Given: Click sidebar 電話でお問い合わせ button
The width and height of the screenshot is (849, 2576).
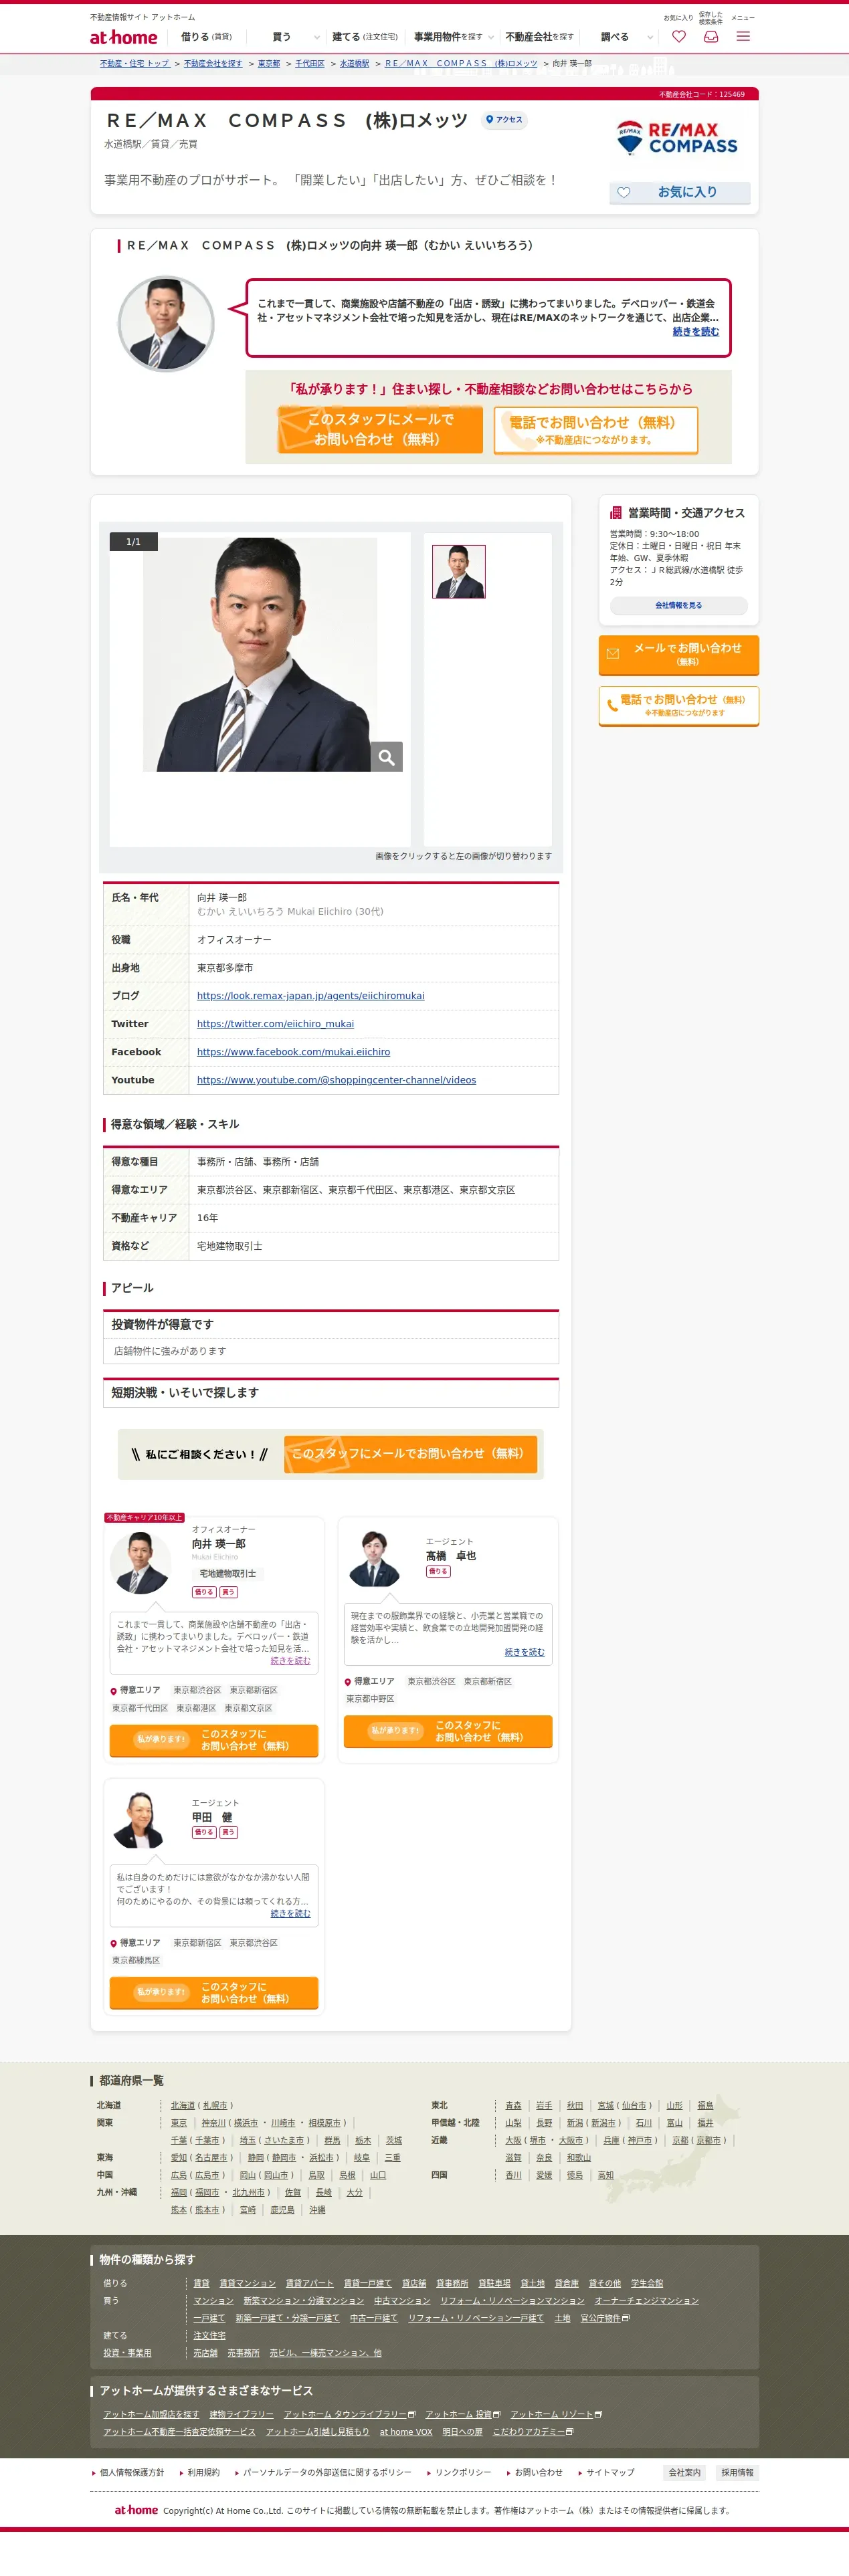Looking at the screenshot, I should (x=679, y=706).
